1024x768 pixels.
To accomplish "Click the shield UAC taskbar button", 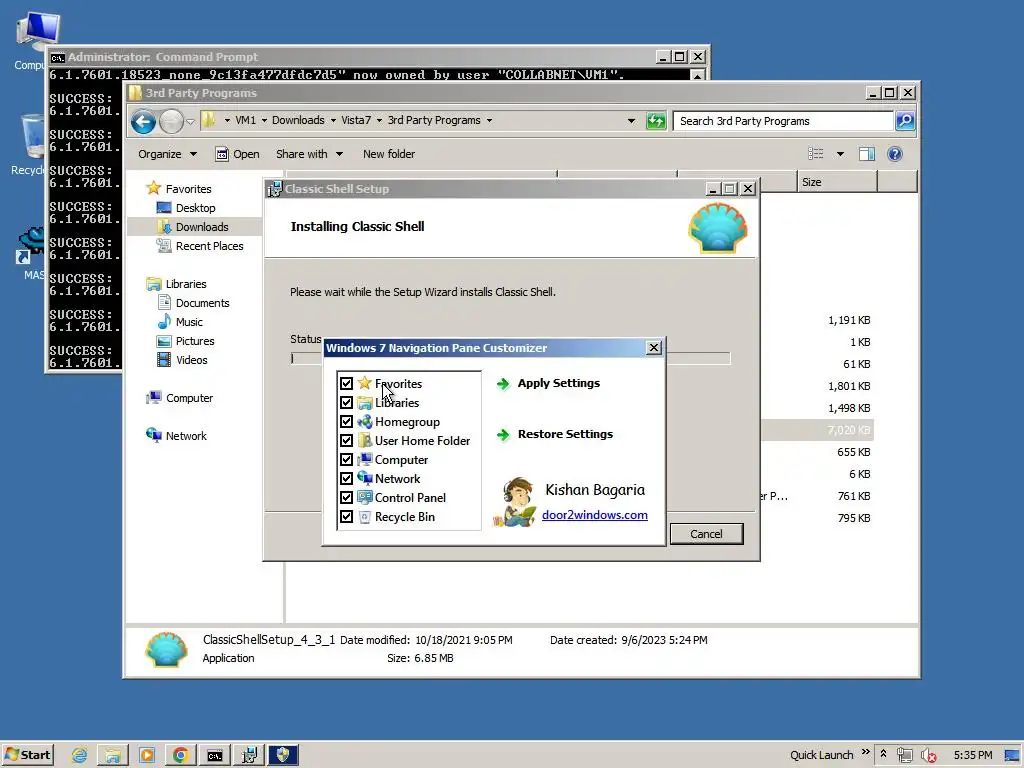I will click(283, 756).
